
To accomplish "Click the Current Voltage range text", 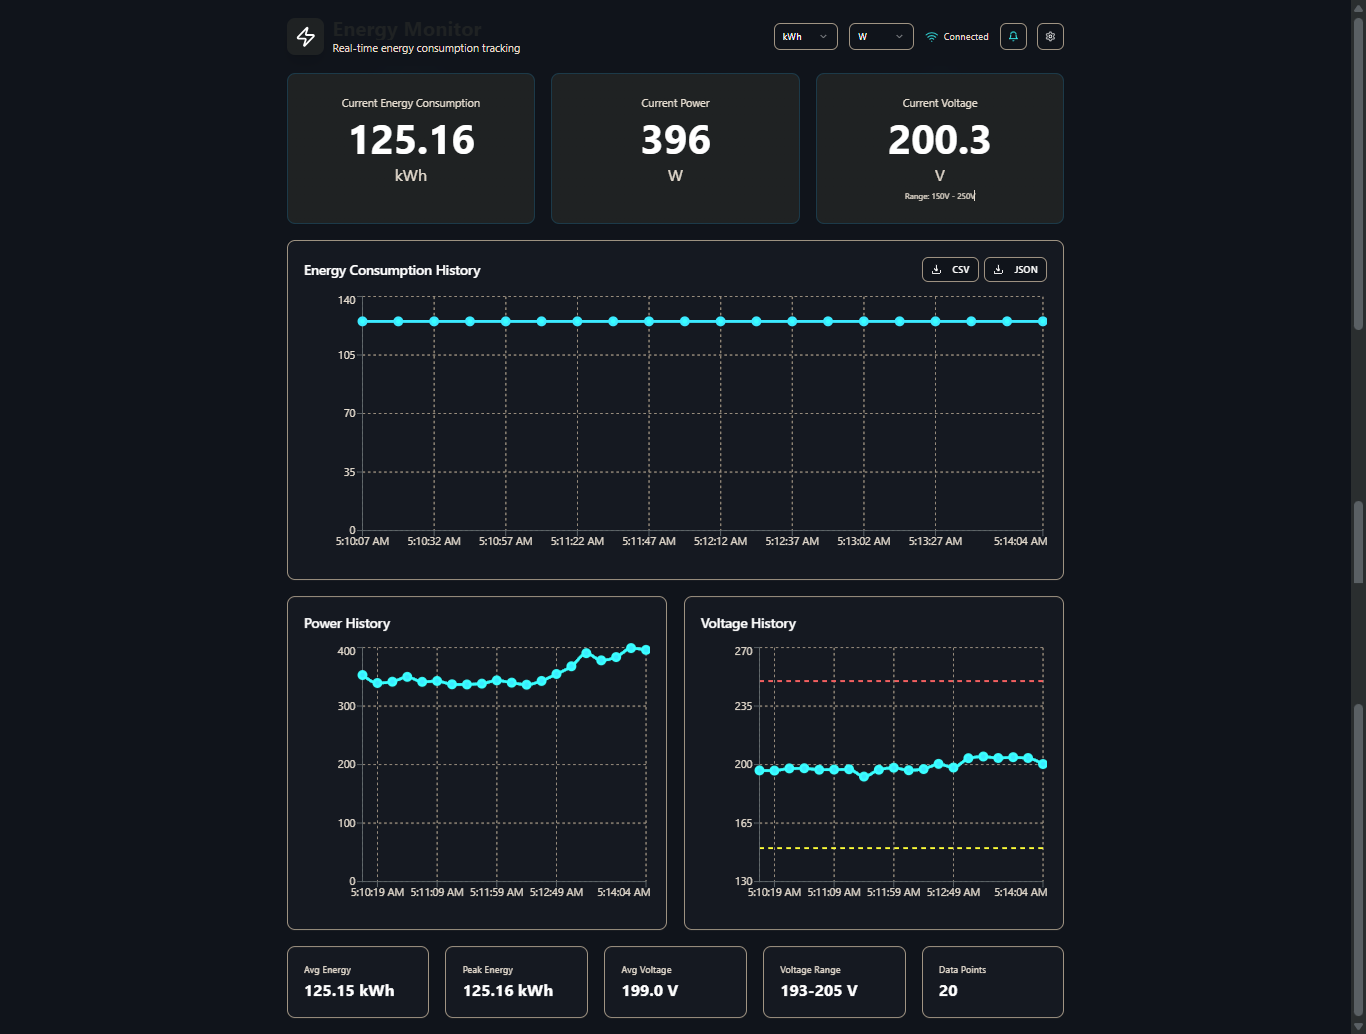I will coord(939,197).
